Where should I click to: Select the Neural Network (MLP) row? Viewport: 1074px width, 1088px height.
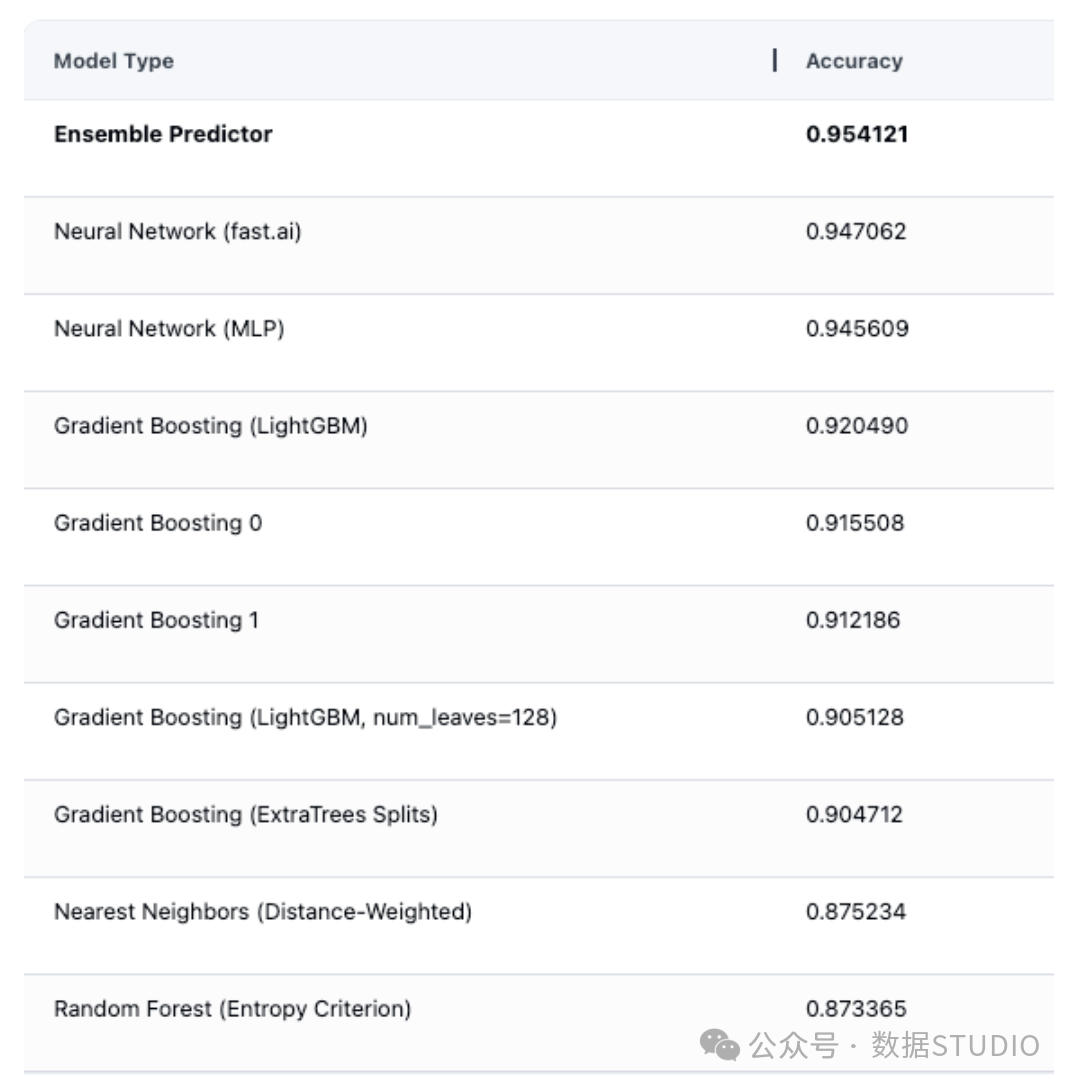pos(539,343)
